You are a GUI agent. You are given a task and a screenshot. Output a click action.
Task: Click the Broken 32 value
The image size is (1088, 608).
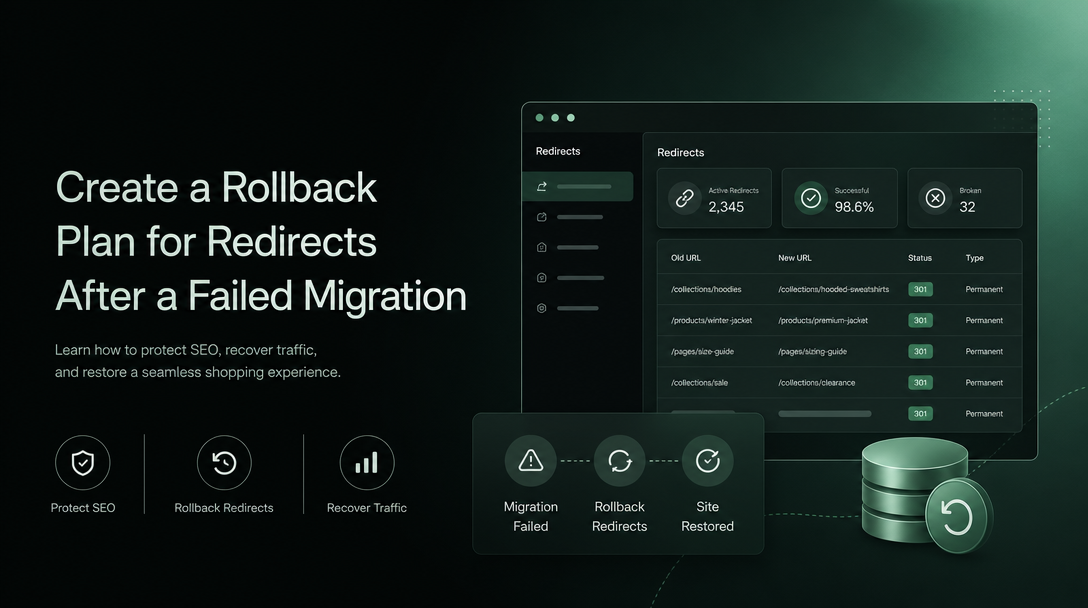click(x=967, y=207)
